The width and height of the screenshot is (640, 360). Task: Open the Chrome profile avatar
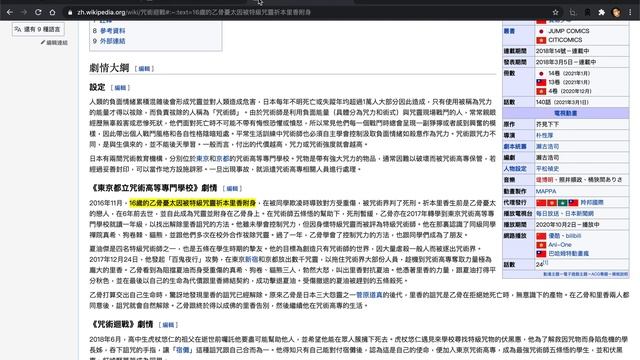[x=616, y=13]
